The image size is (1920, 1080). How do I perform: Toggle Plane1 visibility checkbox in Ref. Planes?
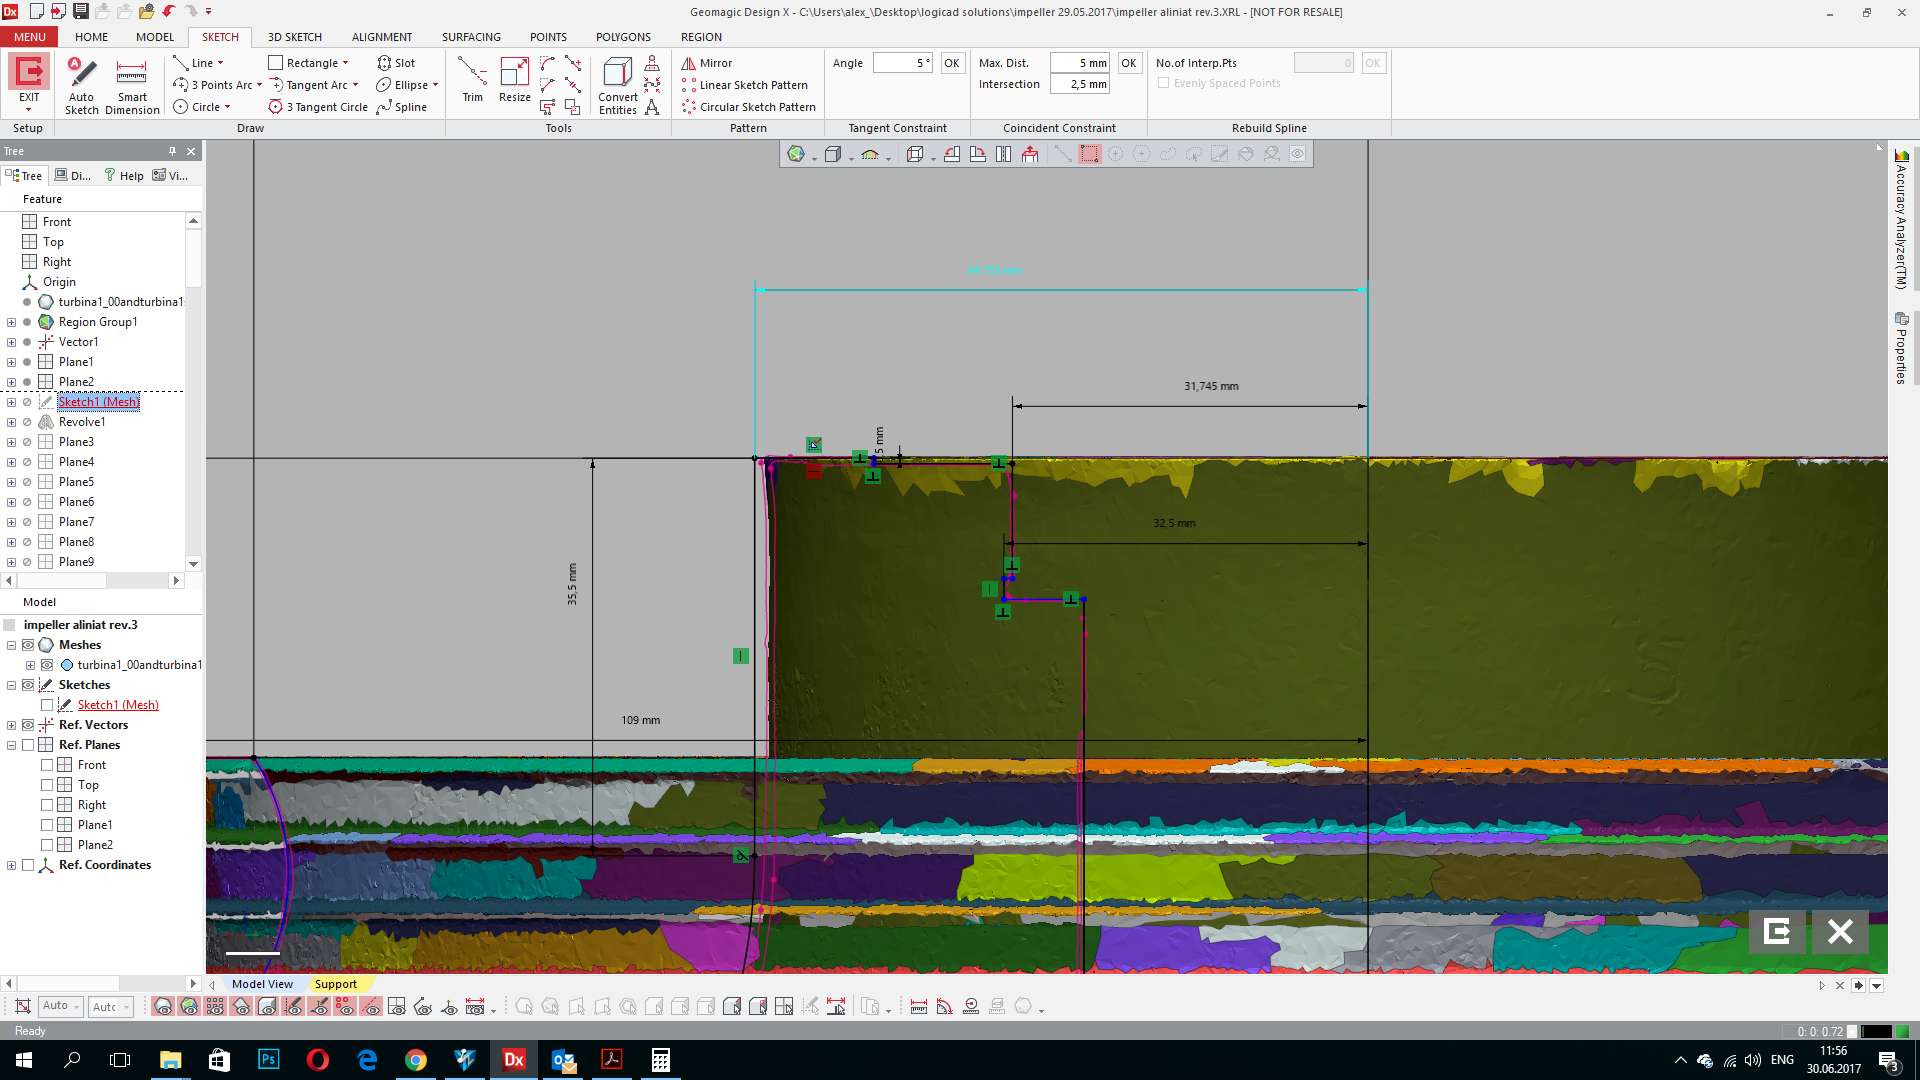click(47, 825)
